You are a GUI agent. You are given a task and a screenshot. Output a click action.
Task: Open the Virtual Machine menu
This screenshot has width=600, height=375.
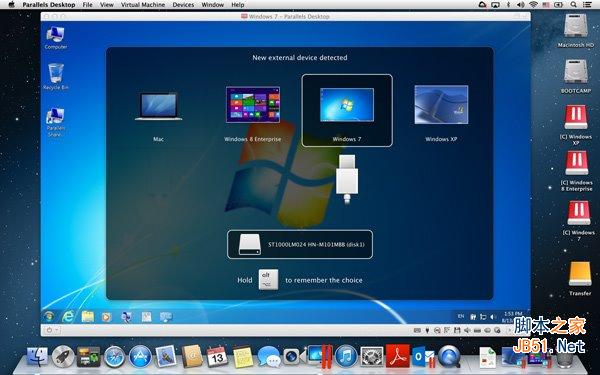[x=143, y=5]
